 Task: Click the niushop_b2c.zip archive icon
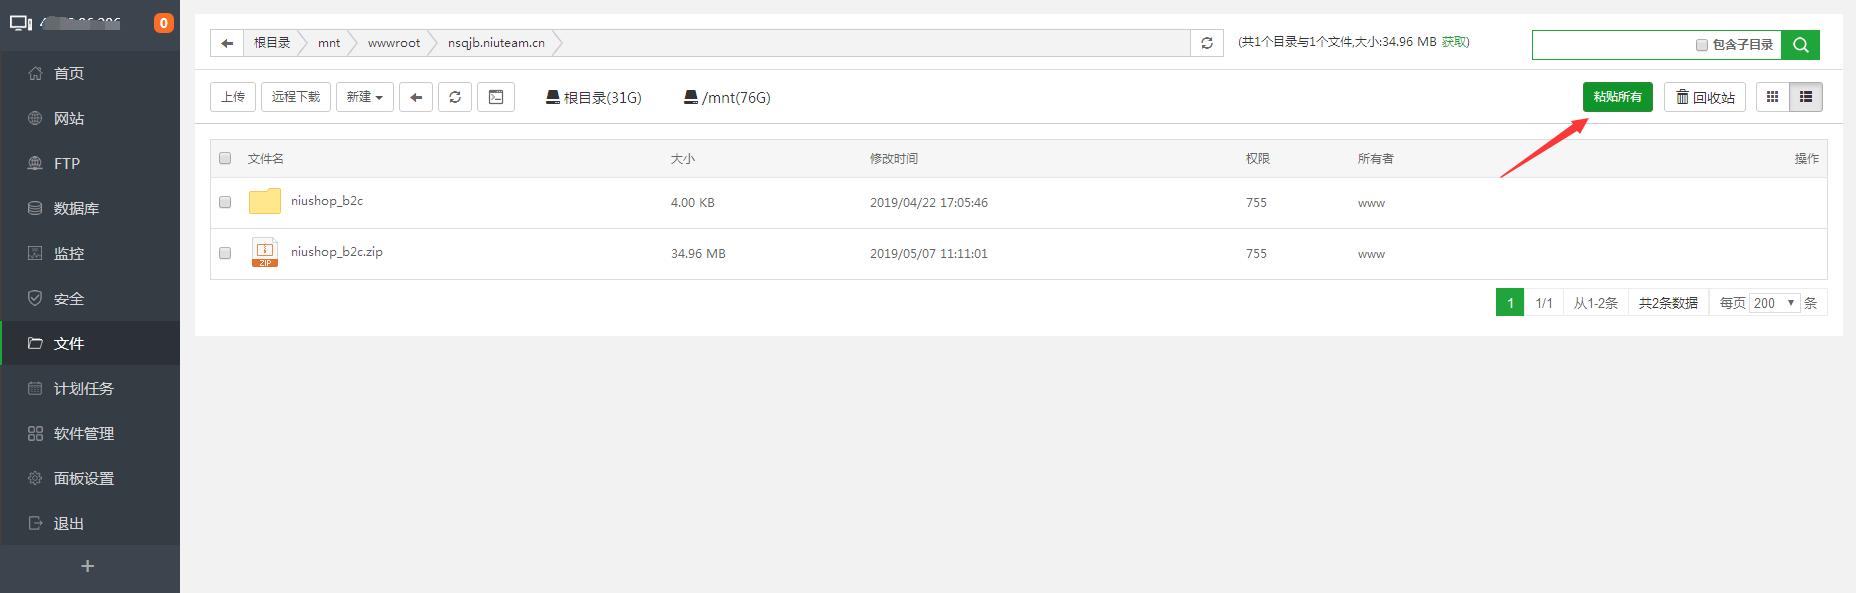click(x=265, y=253)
